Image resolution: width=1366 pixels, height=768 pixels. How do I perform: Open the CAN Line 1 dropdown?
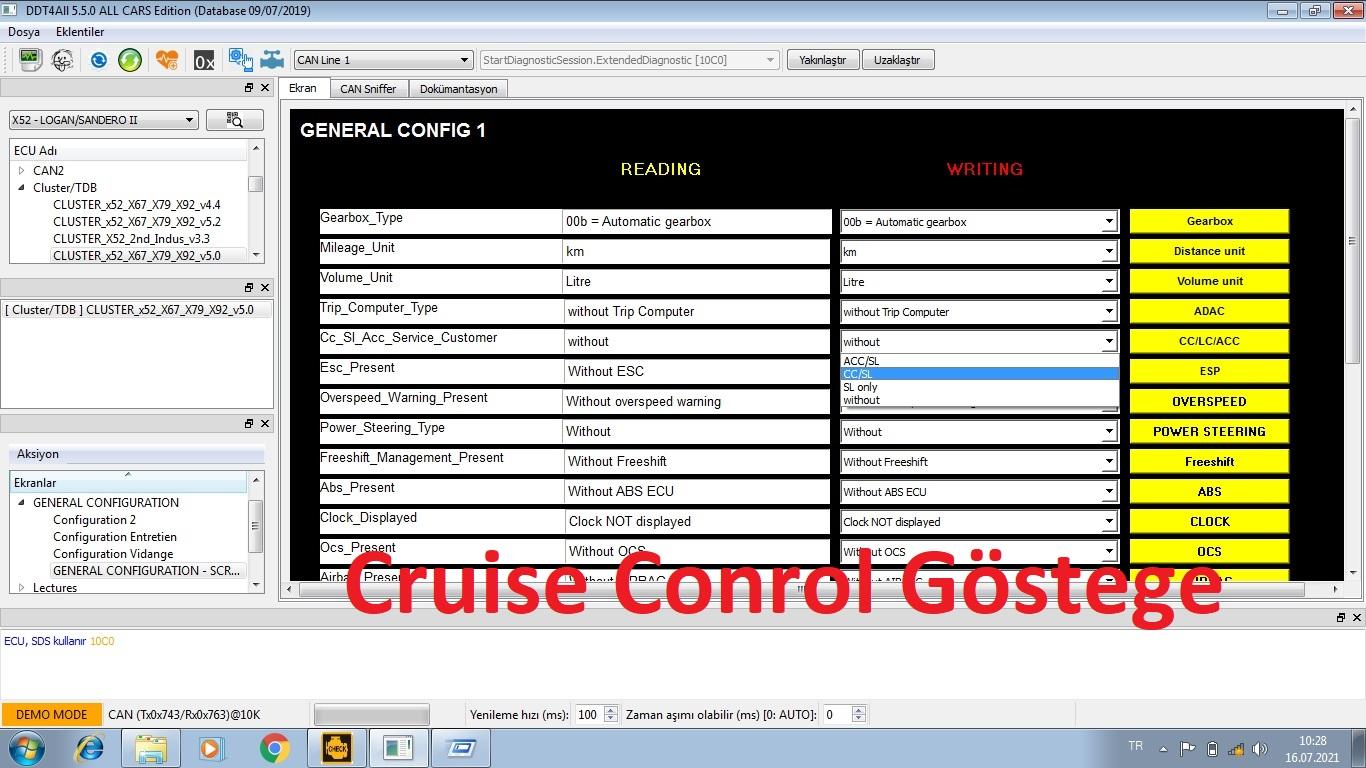(382, 60)
